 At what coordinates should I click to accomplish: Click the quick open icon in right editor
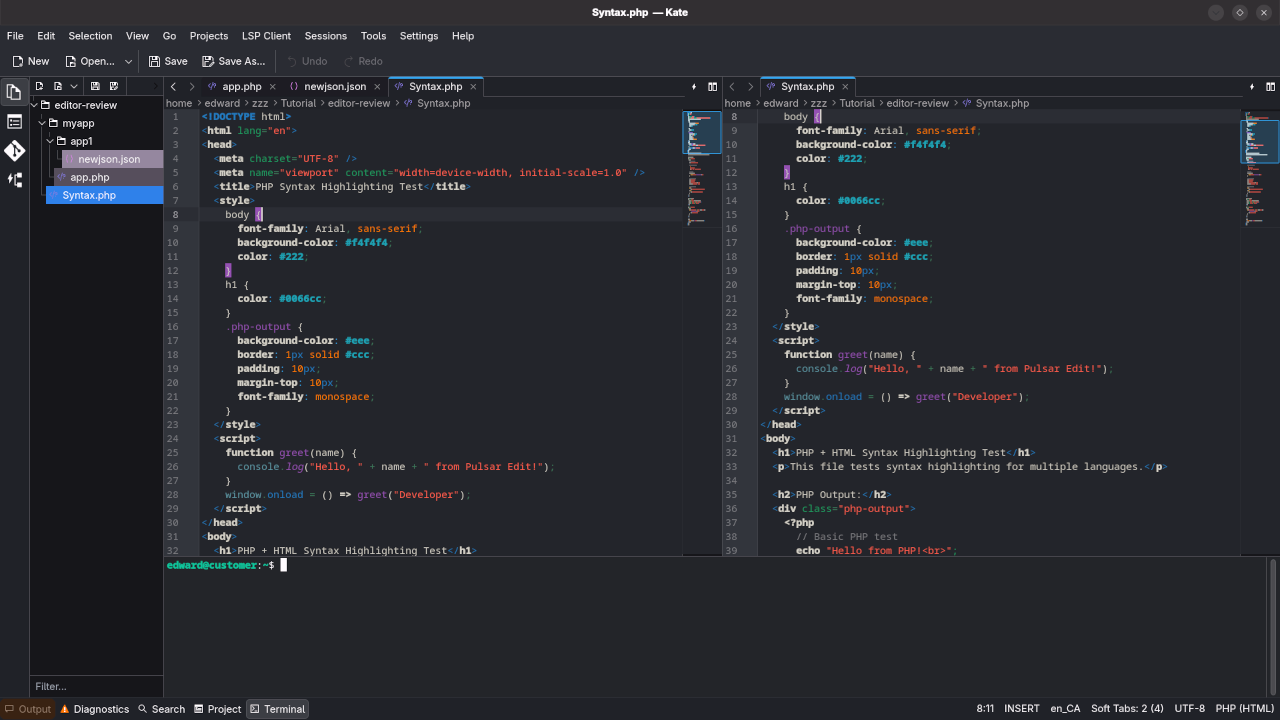coord(1252,87)
